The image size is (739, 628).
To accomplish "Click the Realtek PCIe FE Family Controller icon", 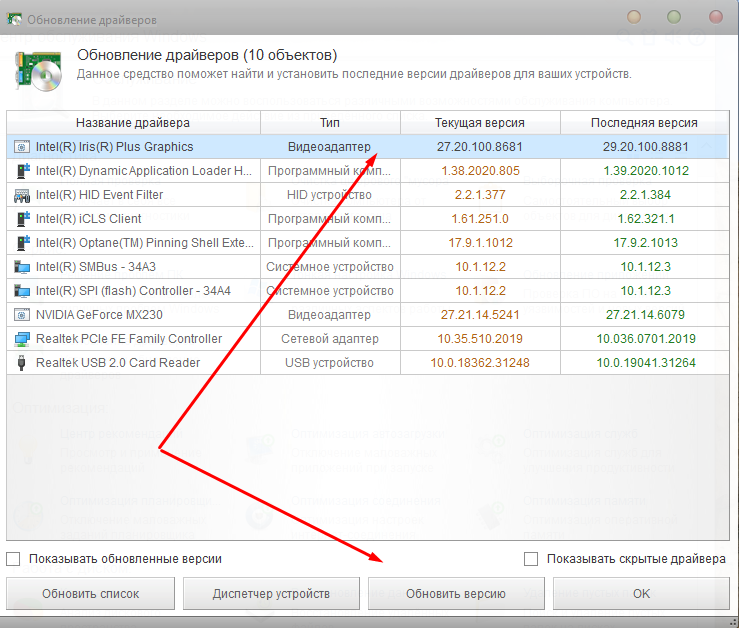I will [22, 339].
